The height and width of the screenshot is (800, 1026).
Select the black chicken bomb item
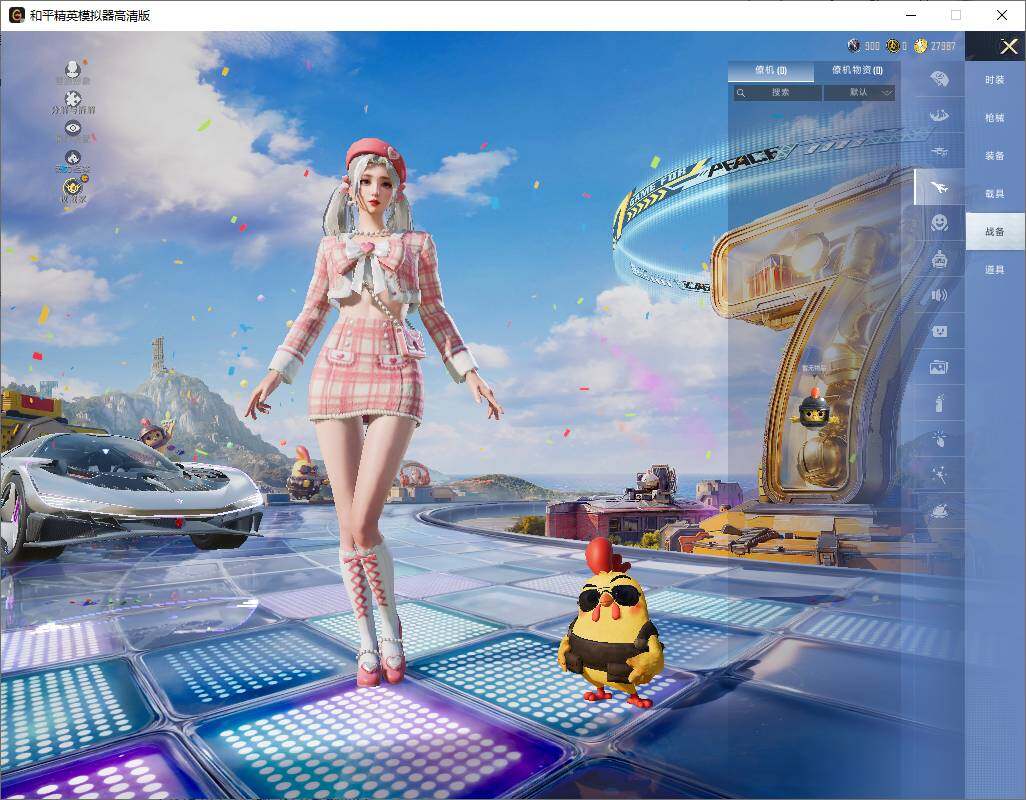814,409
